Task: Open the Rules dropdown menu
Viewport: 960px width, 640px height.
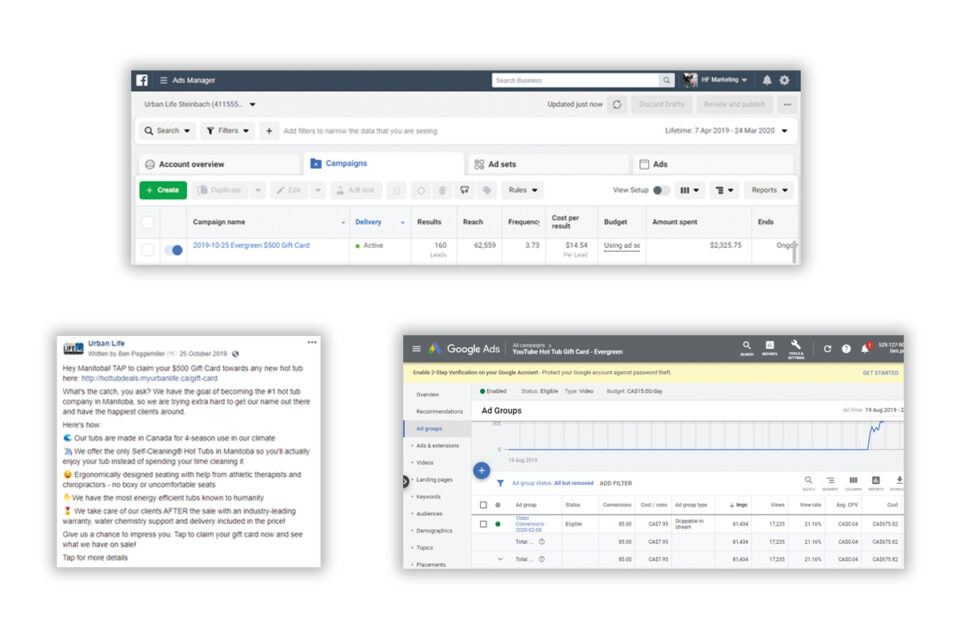Action: [523, 190]
